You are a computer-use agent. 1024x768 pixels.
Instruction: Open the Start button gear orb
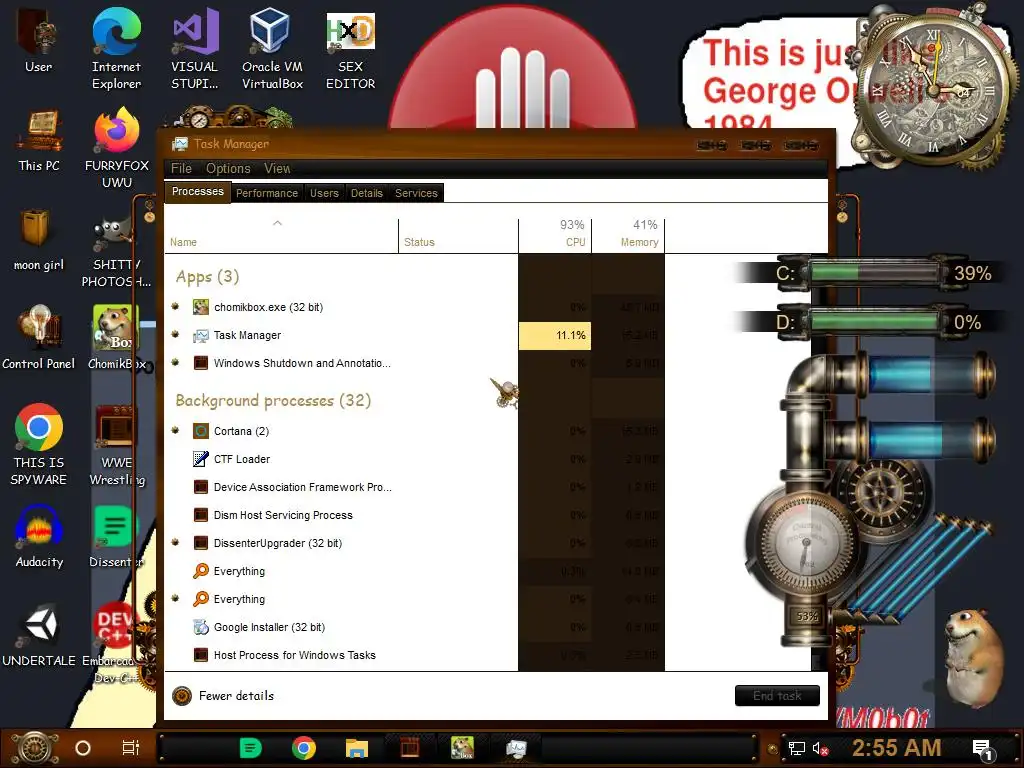coord(35,748)
